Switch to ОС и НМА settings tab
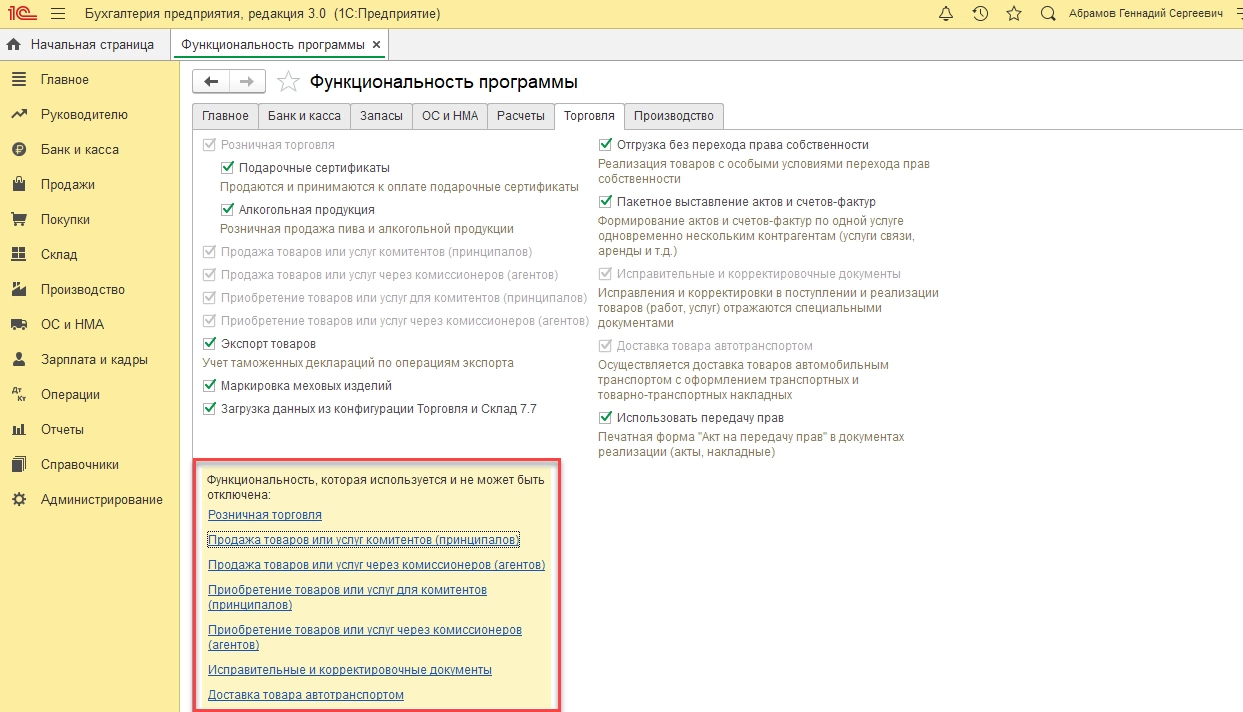1243x712 pixels. point(450,116)
